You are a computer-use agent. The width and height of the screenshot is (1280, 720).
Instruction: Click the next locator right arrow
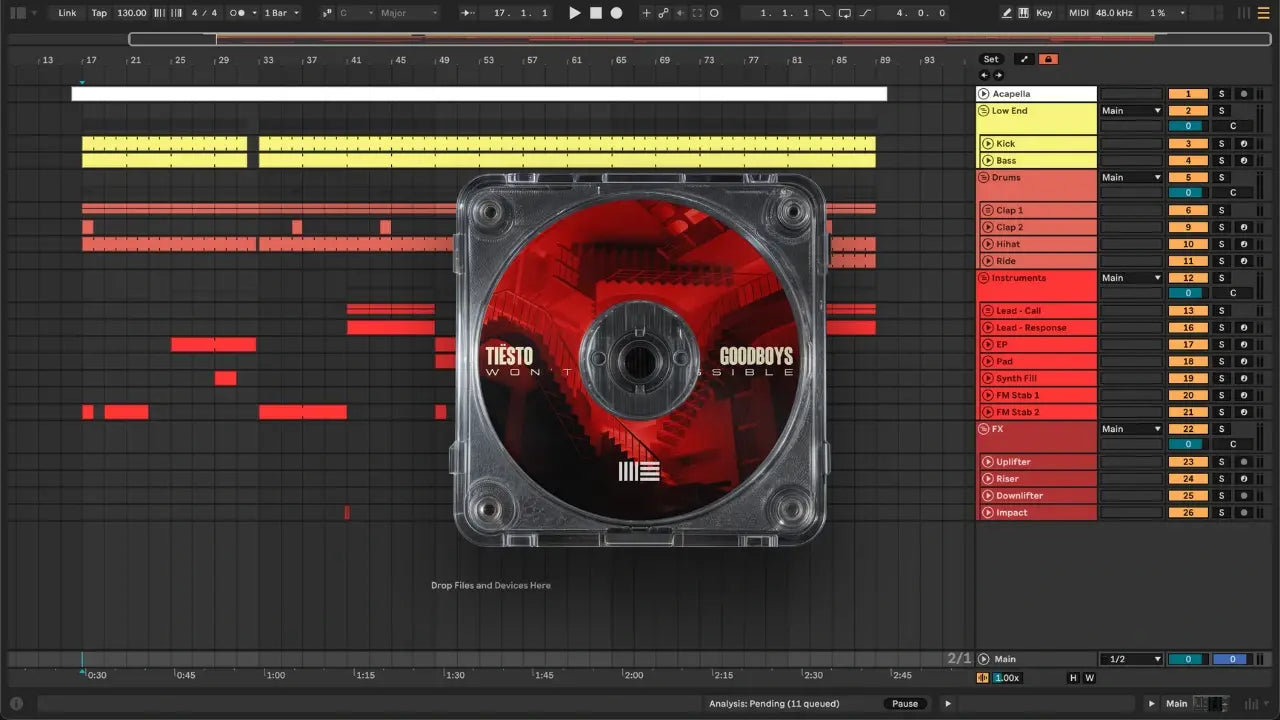997,75
